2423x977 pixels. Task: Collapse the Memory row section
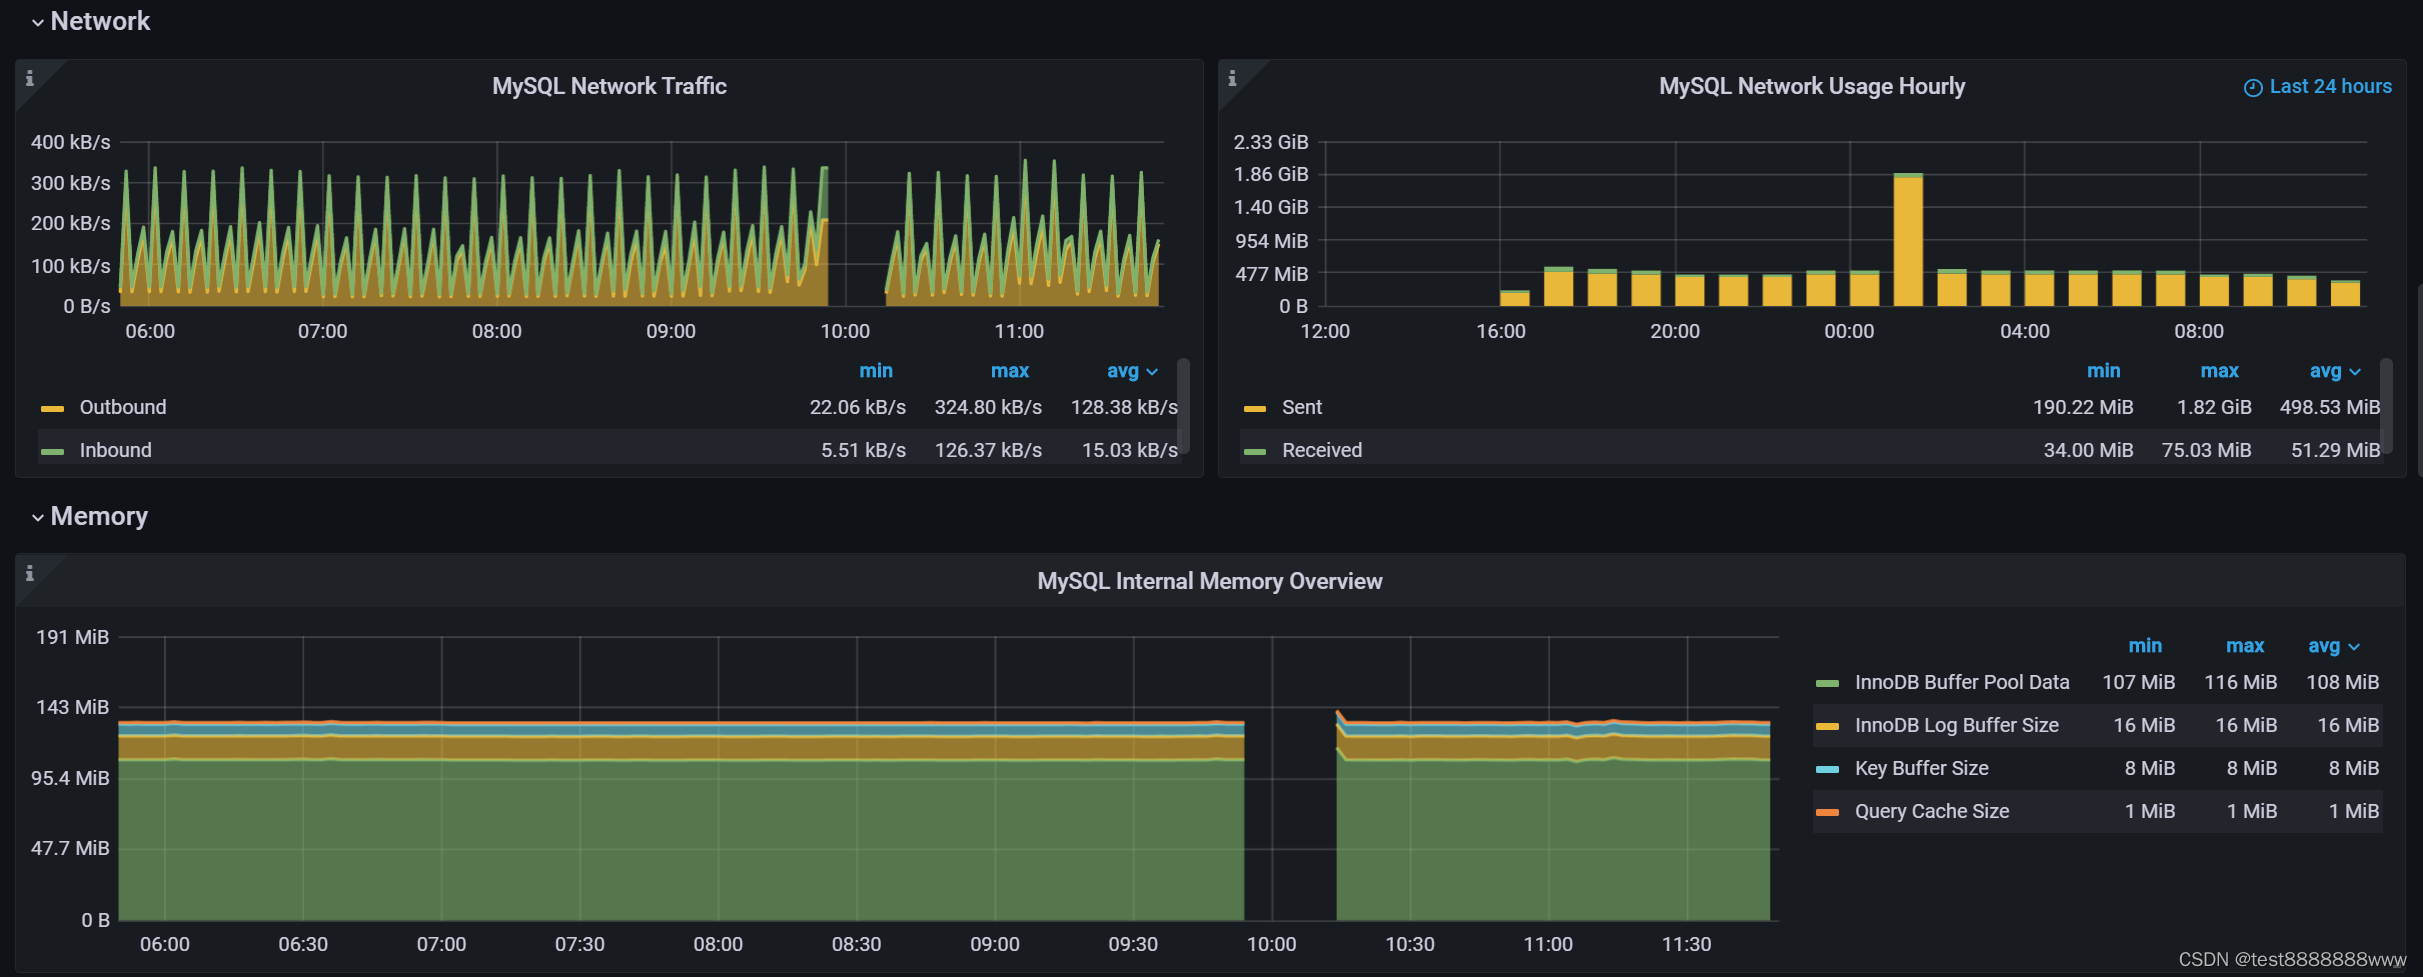coord(90,516)
